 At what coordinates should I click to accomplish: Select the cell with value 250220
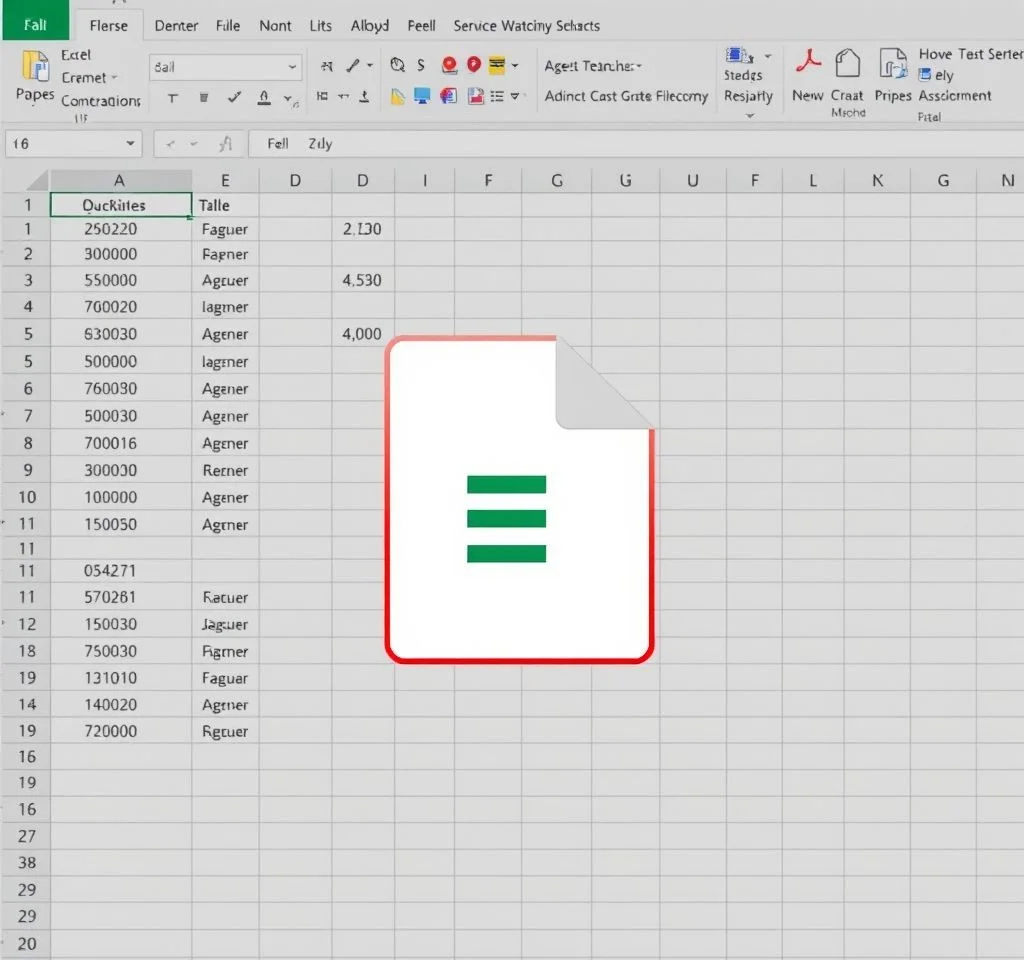click(x=121, y=229)
